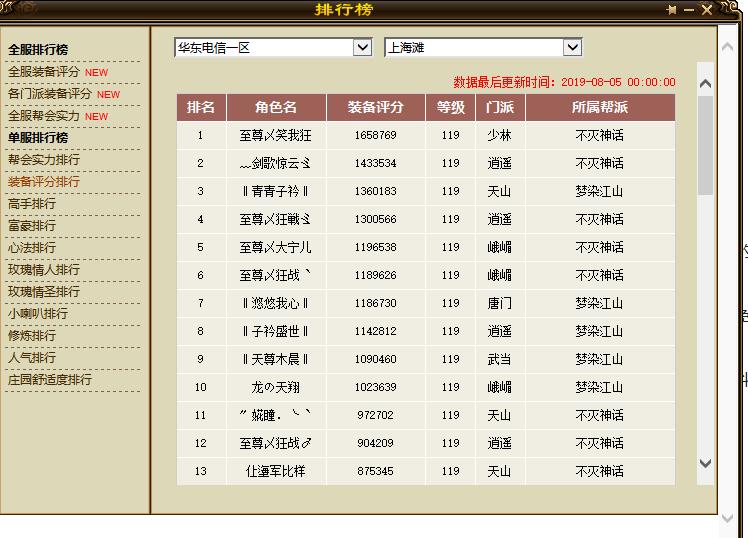Click the 排名 column header
748x538 pixels.
201,107
